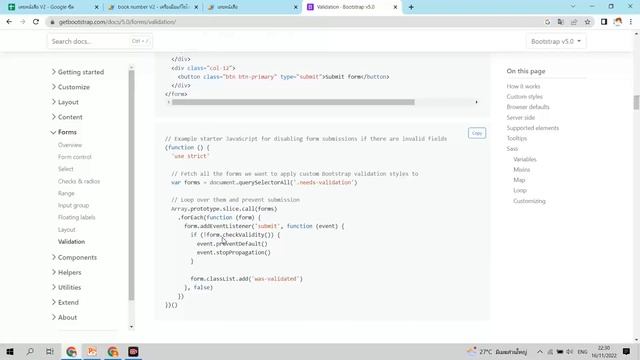Jump to Browser defaults section
The image size is (640, 360).
click(528, 107)
